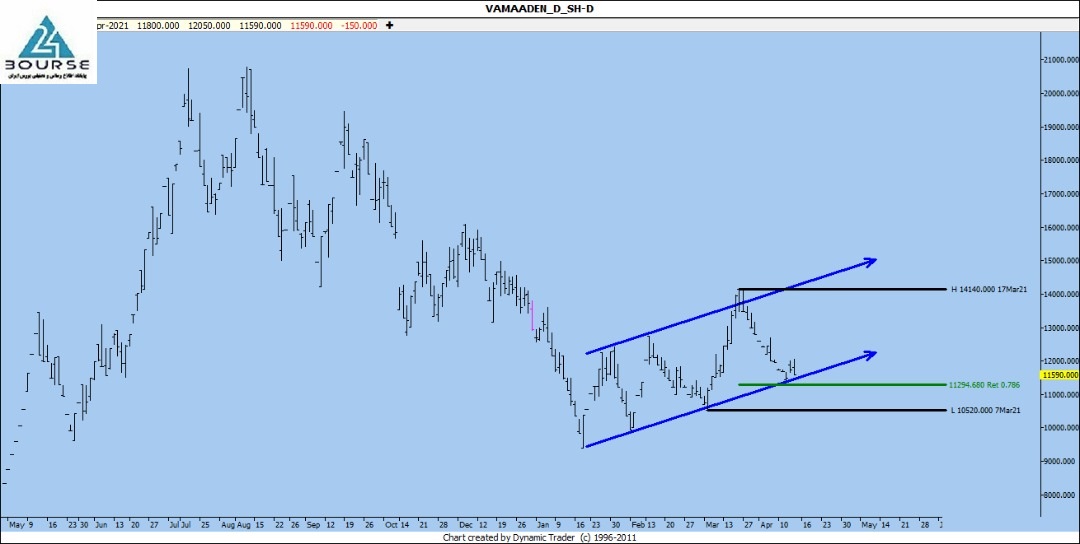The width and height of the screenshot is (1080, 544).
Task: Click the L 10520.000 7Mar21 low label
Action: point(986,410)
